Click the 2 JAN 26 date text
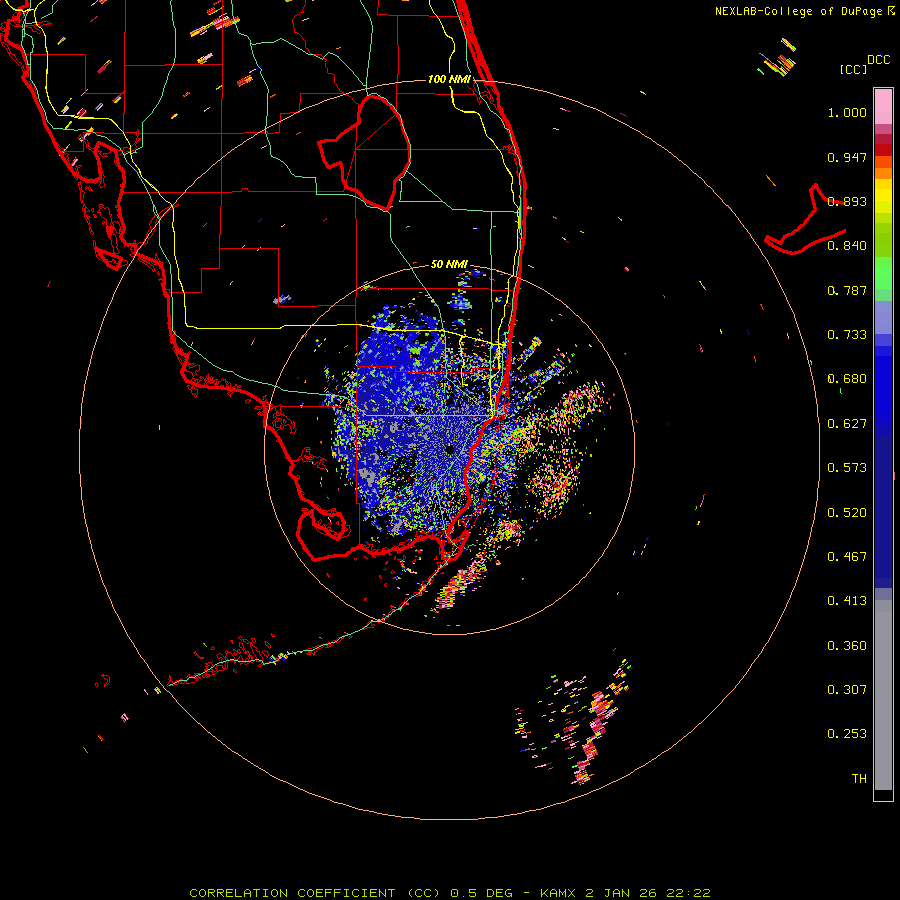The height and width of the screenshot is (900, 900). click(622, 893)
